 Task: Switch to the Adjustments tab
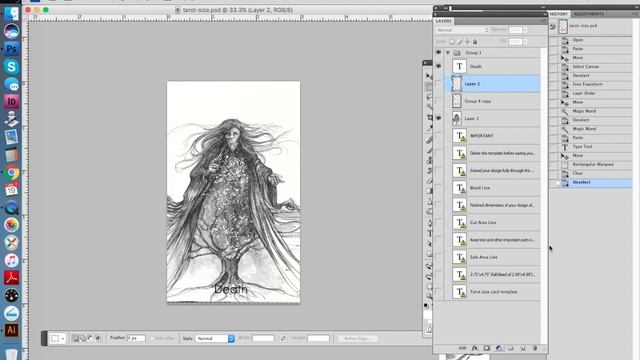tap(589, 14)
